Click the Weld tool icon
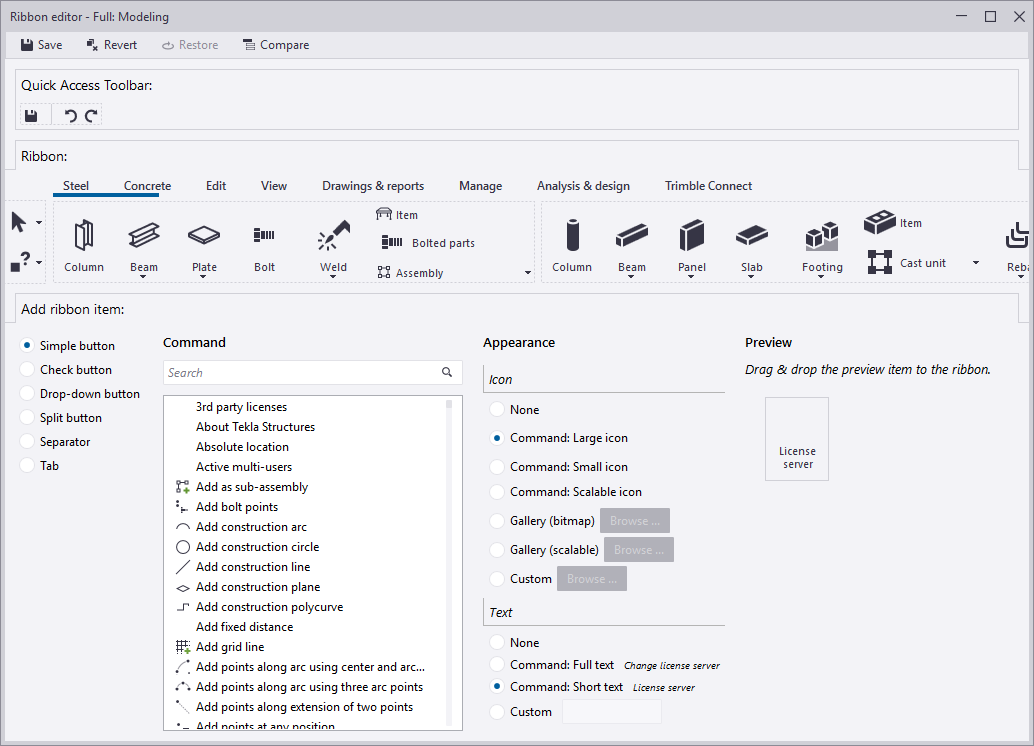 [333, 236]
